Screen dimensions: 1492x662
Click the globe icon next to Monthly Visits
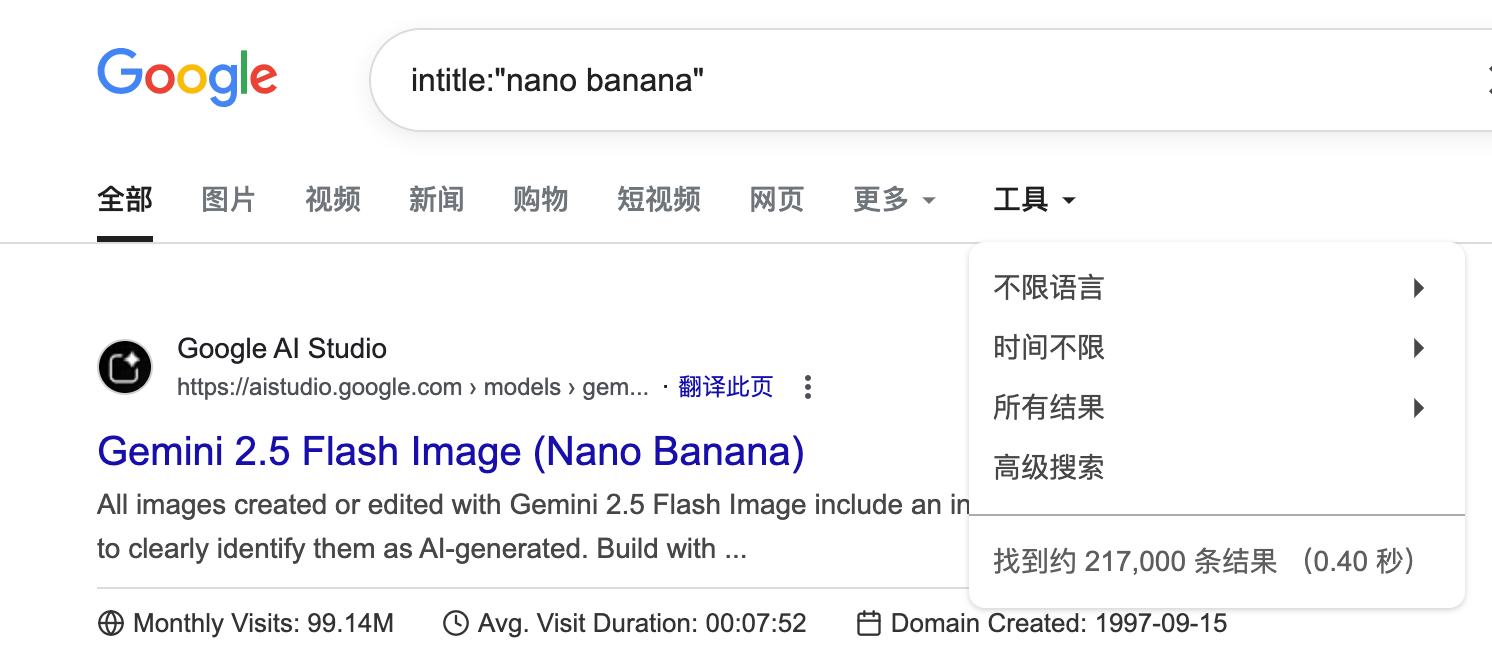click(x=111, y=624)
